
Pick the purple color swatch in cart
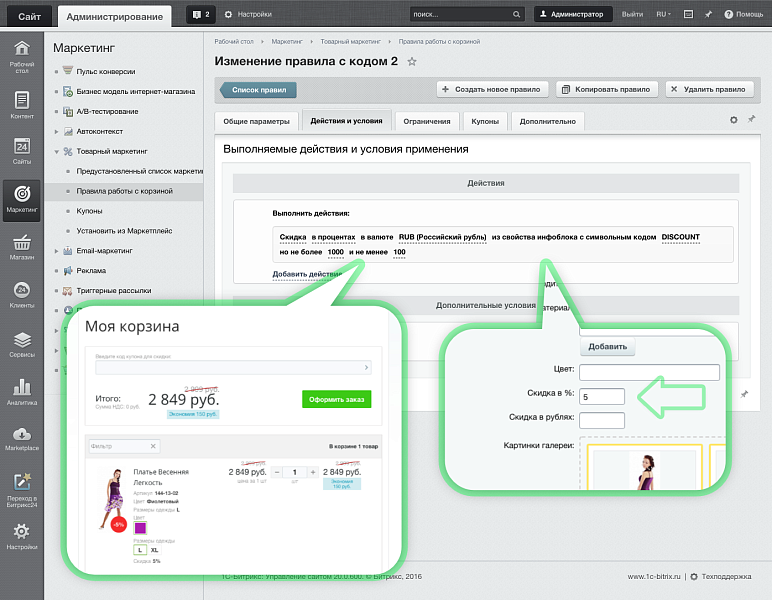coord(140,527)
